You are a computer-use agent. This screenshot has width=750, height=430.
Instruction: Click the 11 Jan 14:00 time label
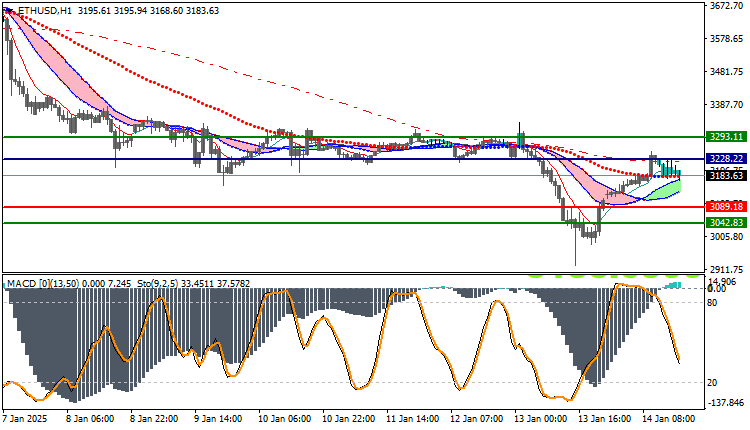tap(413, 419)
